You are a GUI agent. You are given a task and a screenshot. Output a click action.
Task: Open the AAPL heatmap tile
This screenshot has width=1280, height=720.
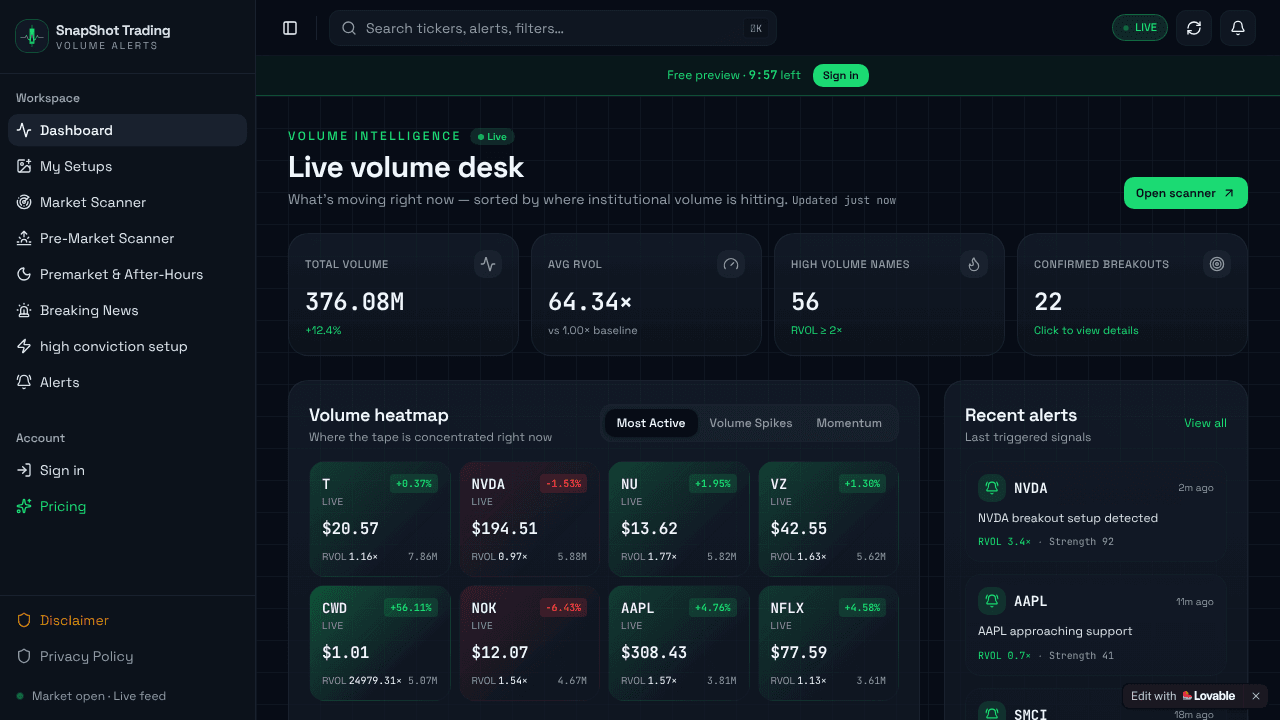pyautogui.click(x=679, y=643)
